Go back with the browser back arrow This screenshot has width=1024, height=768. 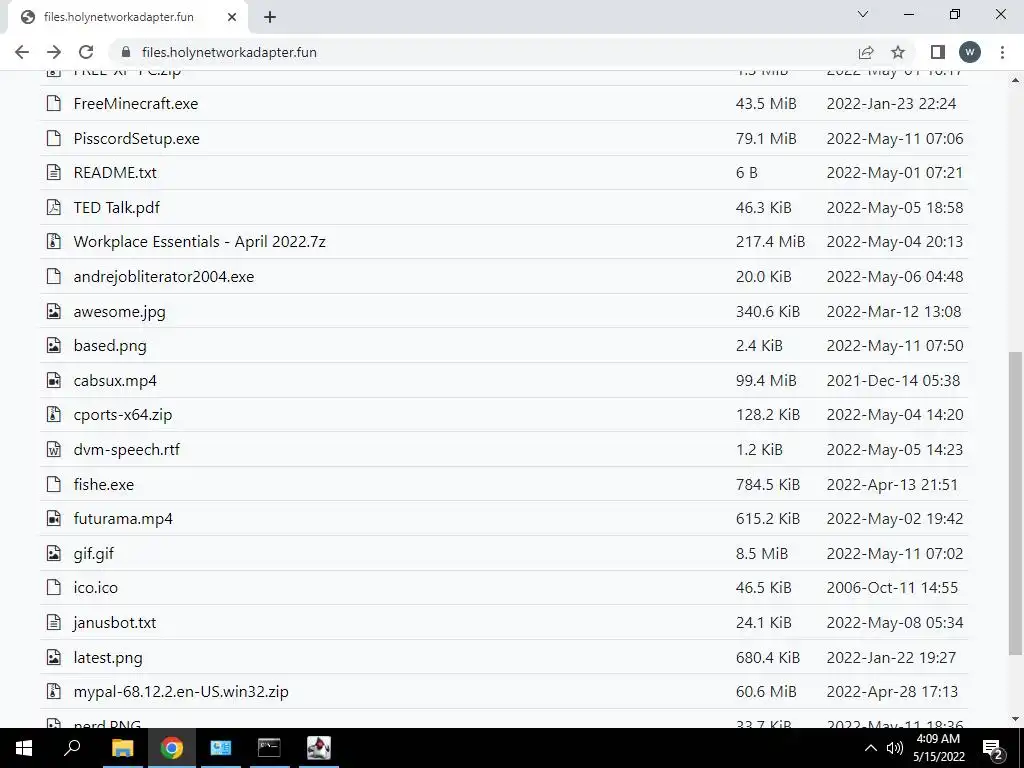click(22, 52)
